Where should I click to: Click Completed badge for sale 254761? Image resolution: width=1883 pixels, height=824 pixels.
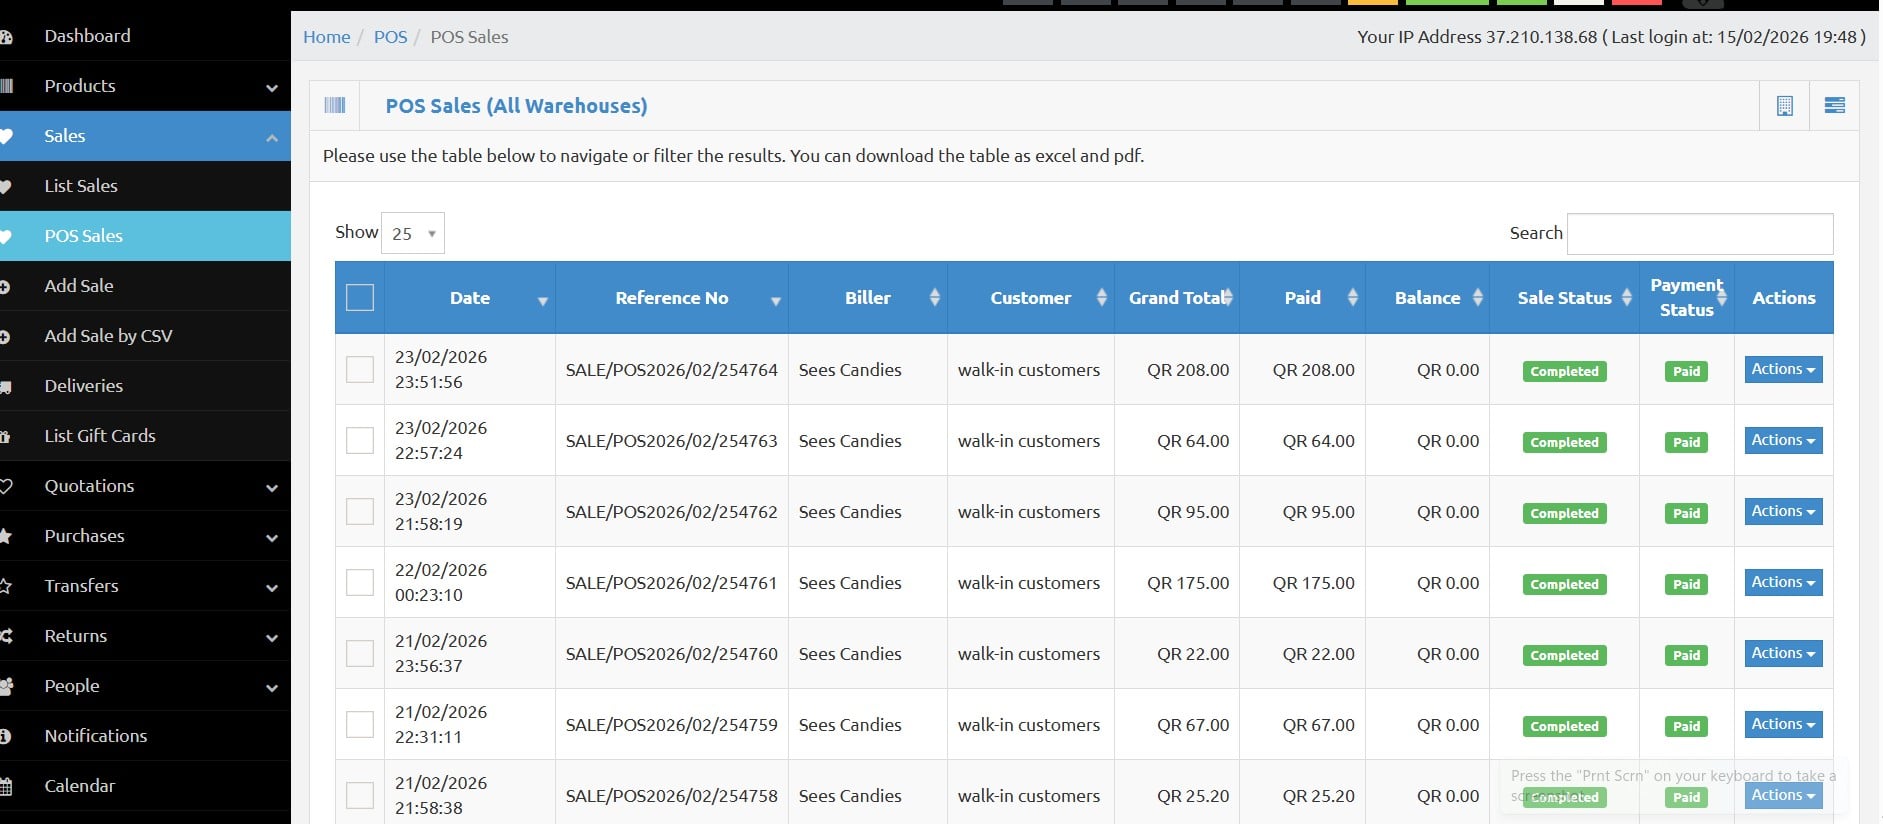click(x=1564, y=584)
